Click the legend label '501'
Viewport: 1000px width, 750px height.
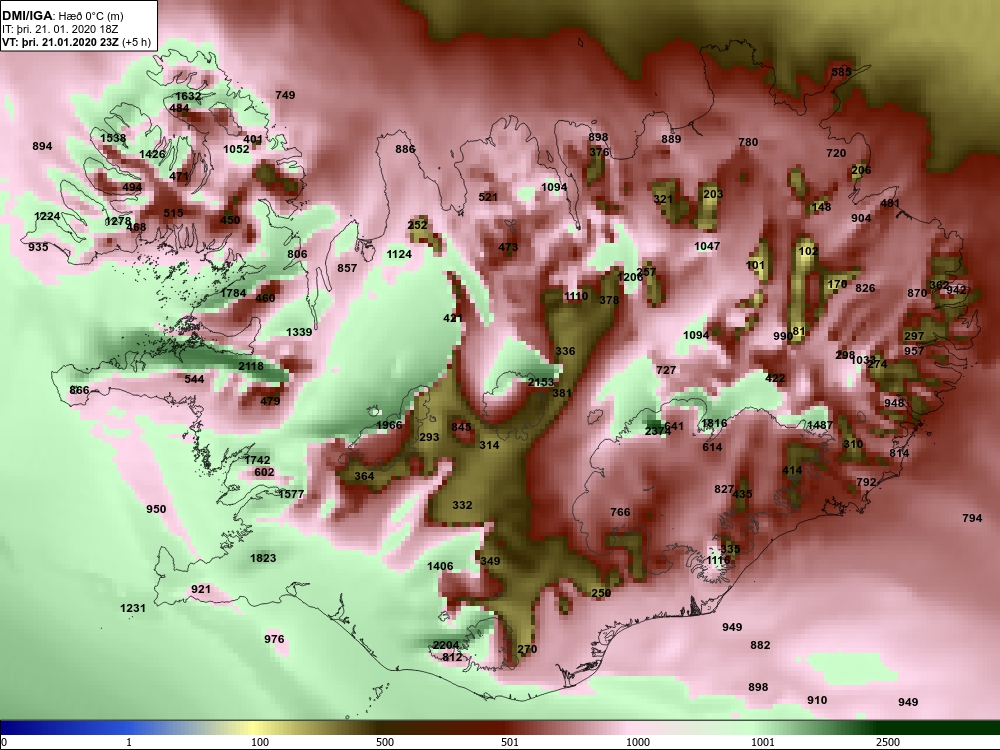(x=510, y=742)
